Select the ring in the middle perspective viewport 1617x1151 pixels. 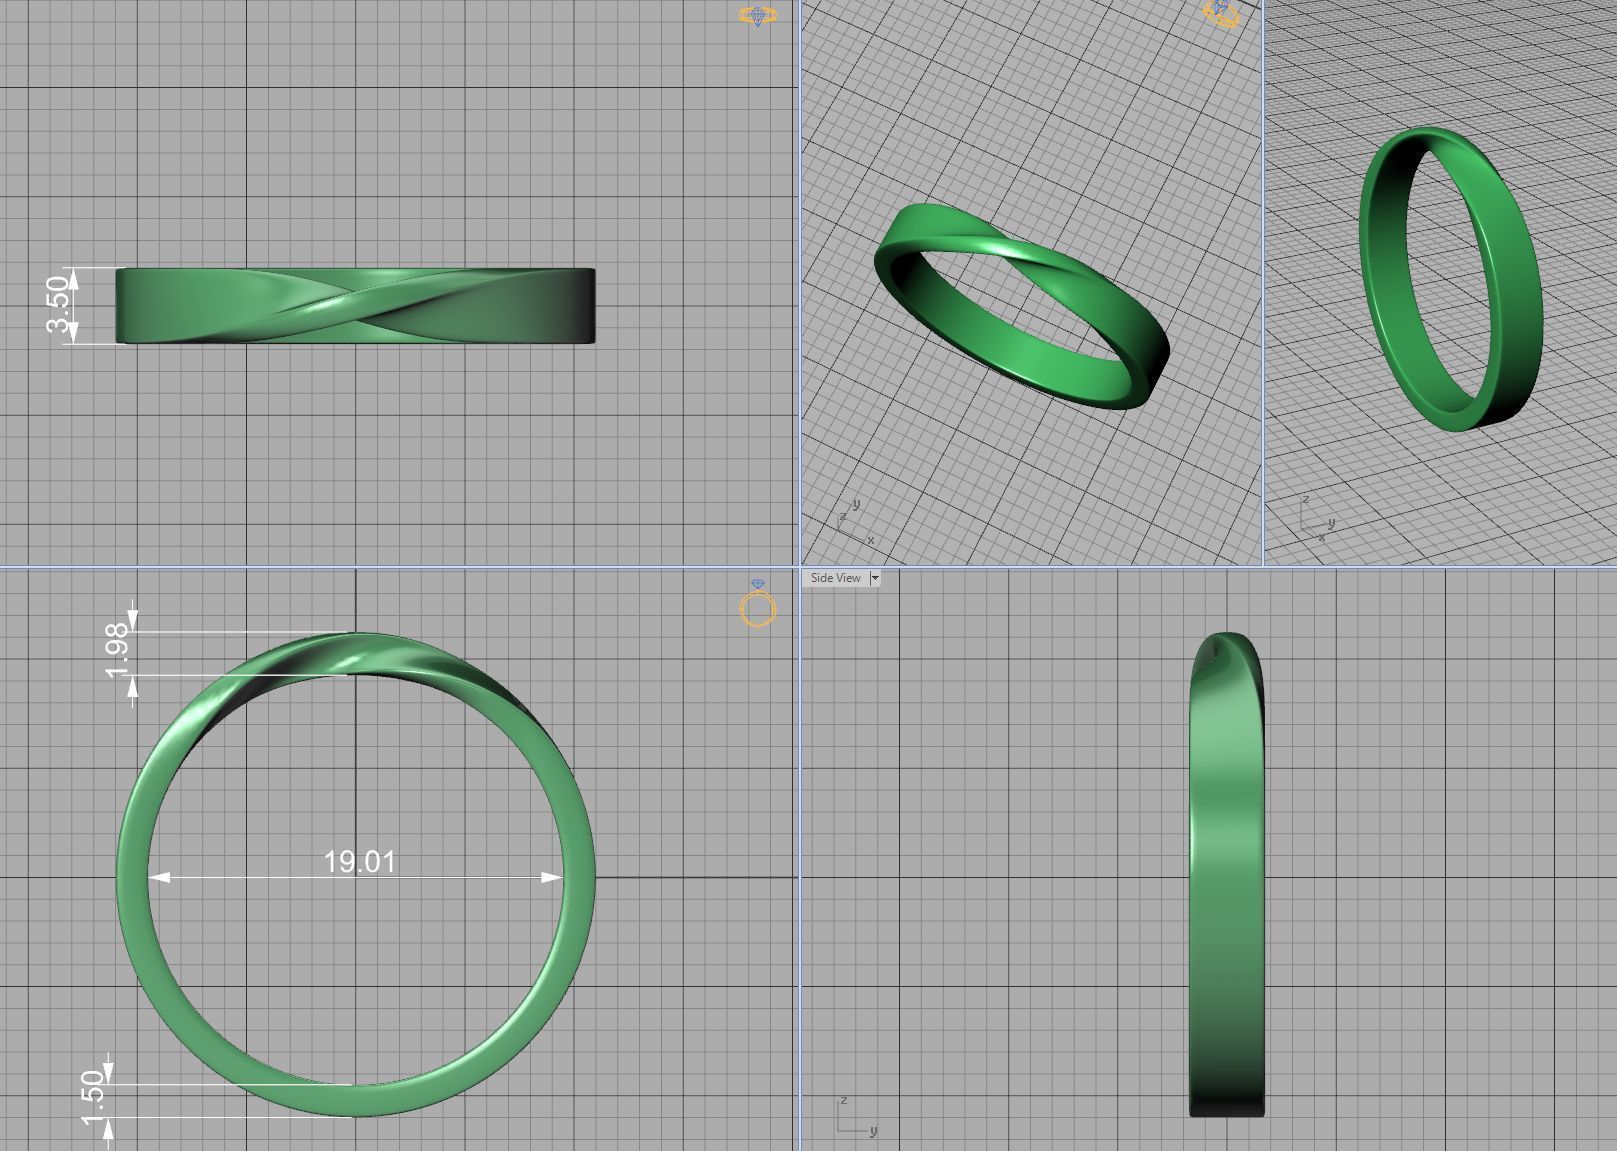[1021, 306]
